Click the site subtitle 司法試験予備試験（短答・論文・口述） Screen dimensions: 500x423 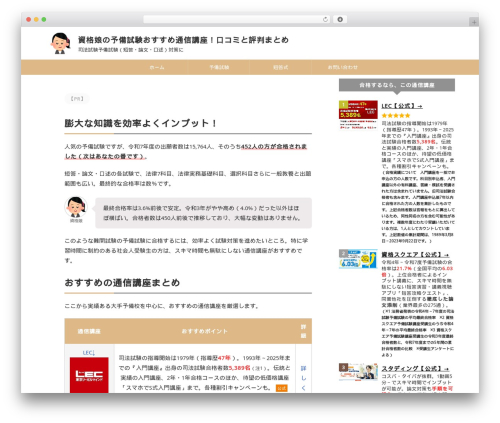click(131, 50)
